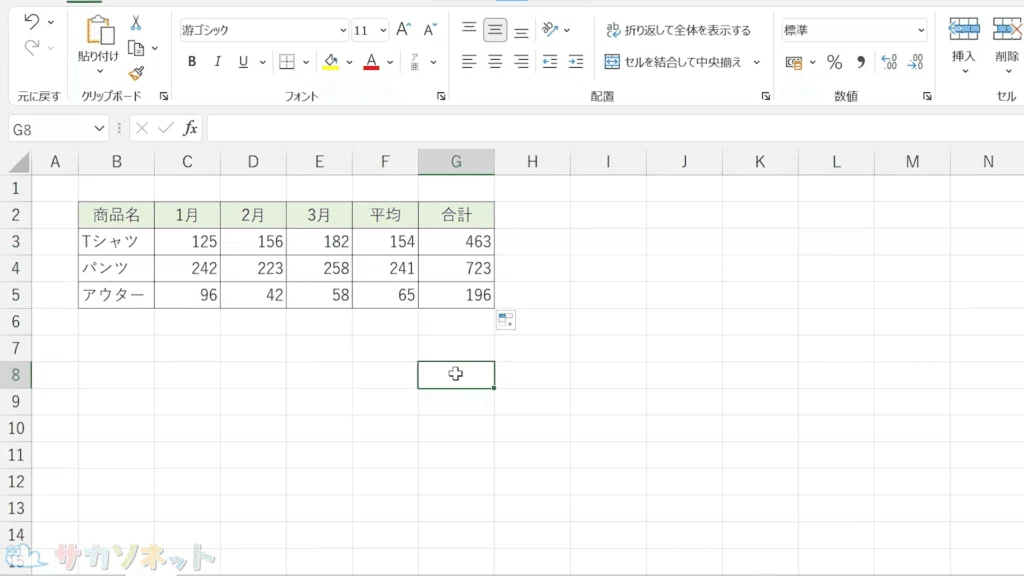This screenshot has width=1024, height=576.
Task: Align text to top
Action: tap(469, 29)
